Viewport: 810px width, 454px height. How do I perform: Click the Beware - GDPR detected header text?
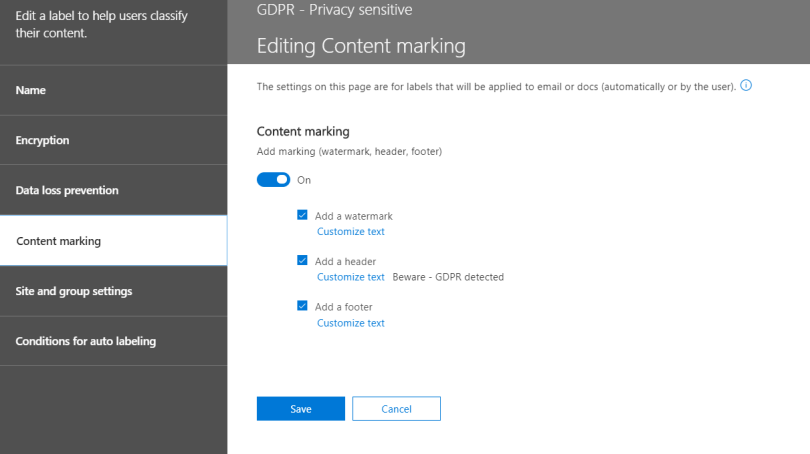[x=448, y=277]
